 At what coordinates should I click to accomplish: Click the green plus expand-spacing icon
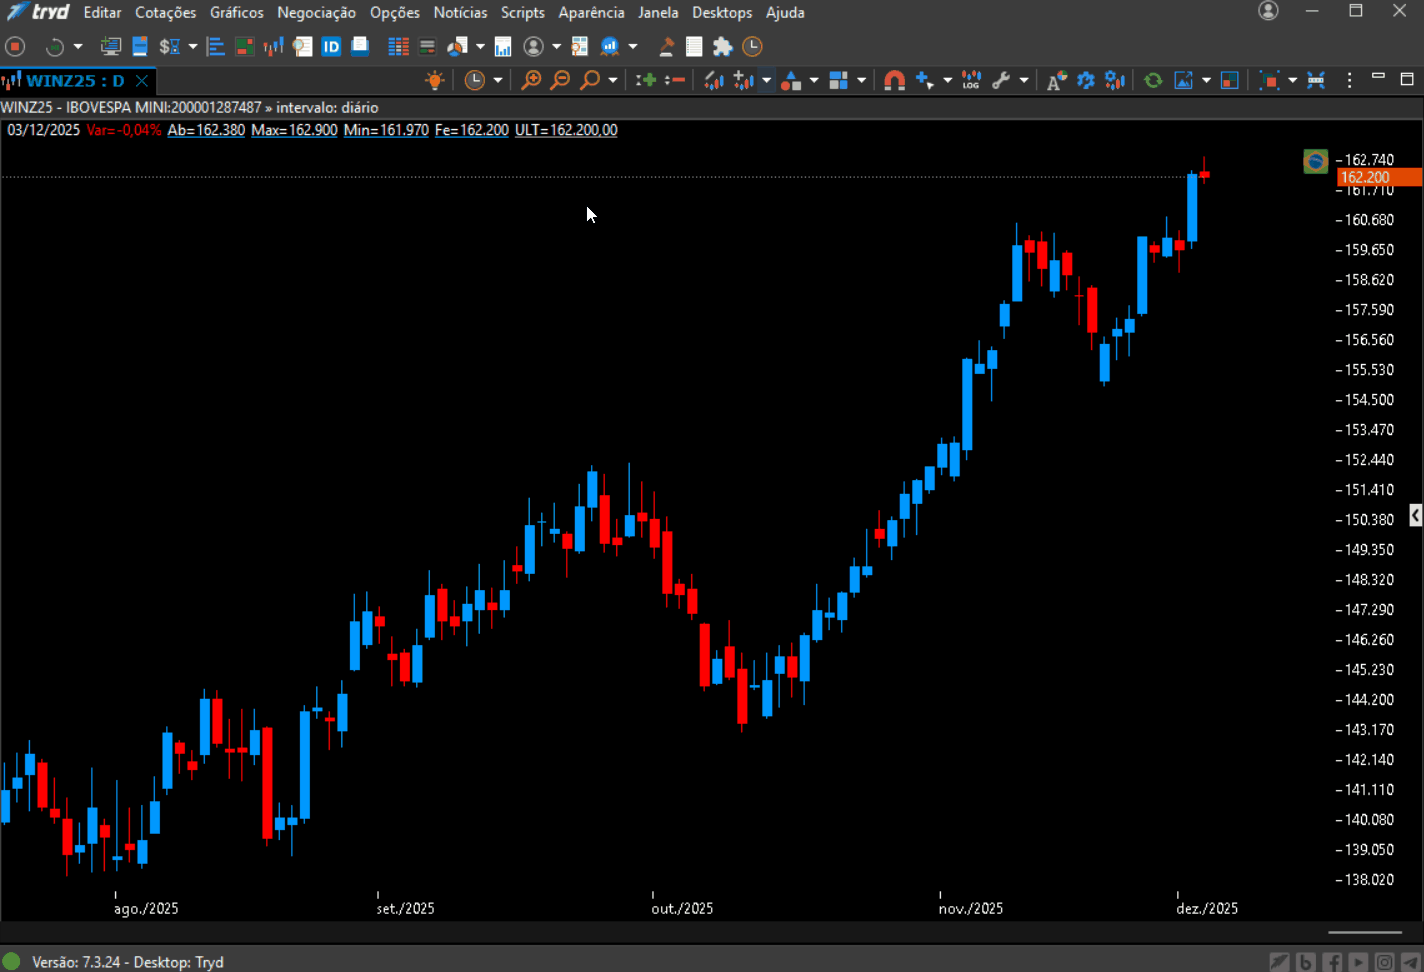646,80
